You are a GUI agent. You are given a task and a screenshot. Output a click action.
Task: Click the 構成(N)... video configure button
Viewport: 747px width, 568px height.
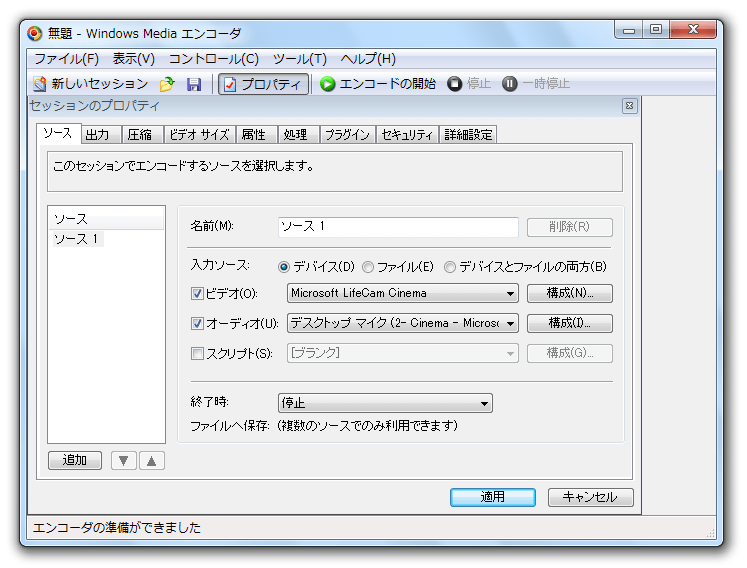(x=570, y=293)
